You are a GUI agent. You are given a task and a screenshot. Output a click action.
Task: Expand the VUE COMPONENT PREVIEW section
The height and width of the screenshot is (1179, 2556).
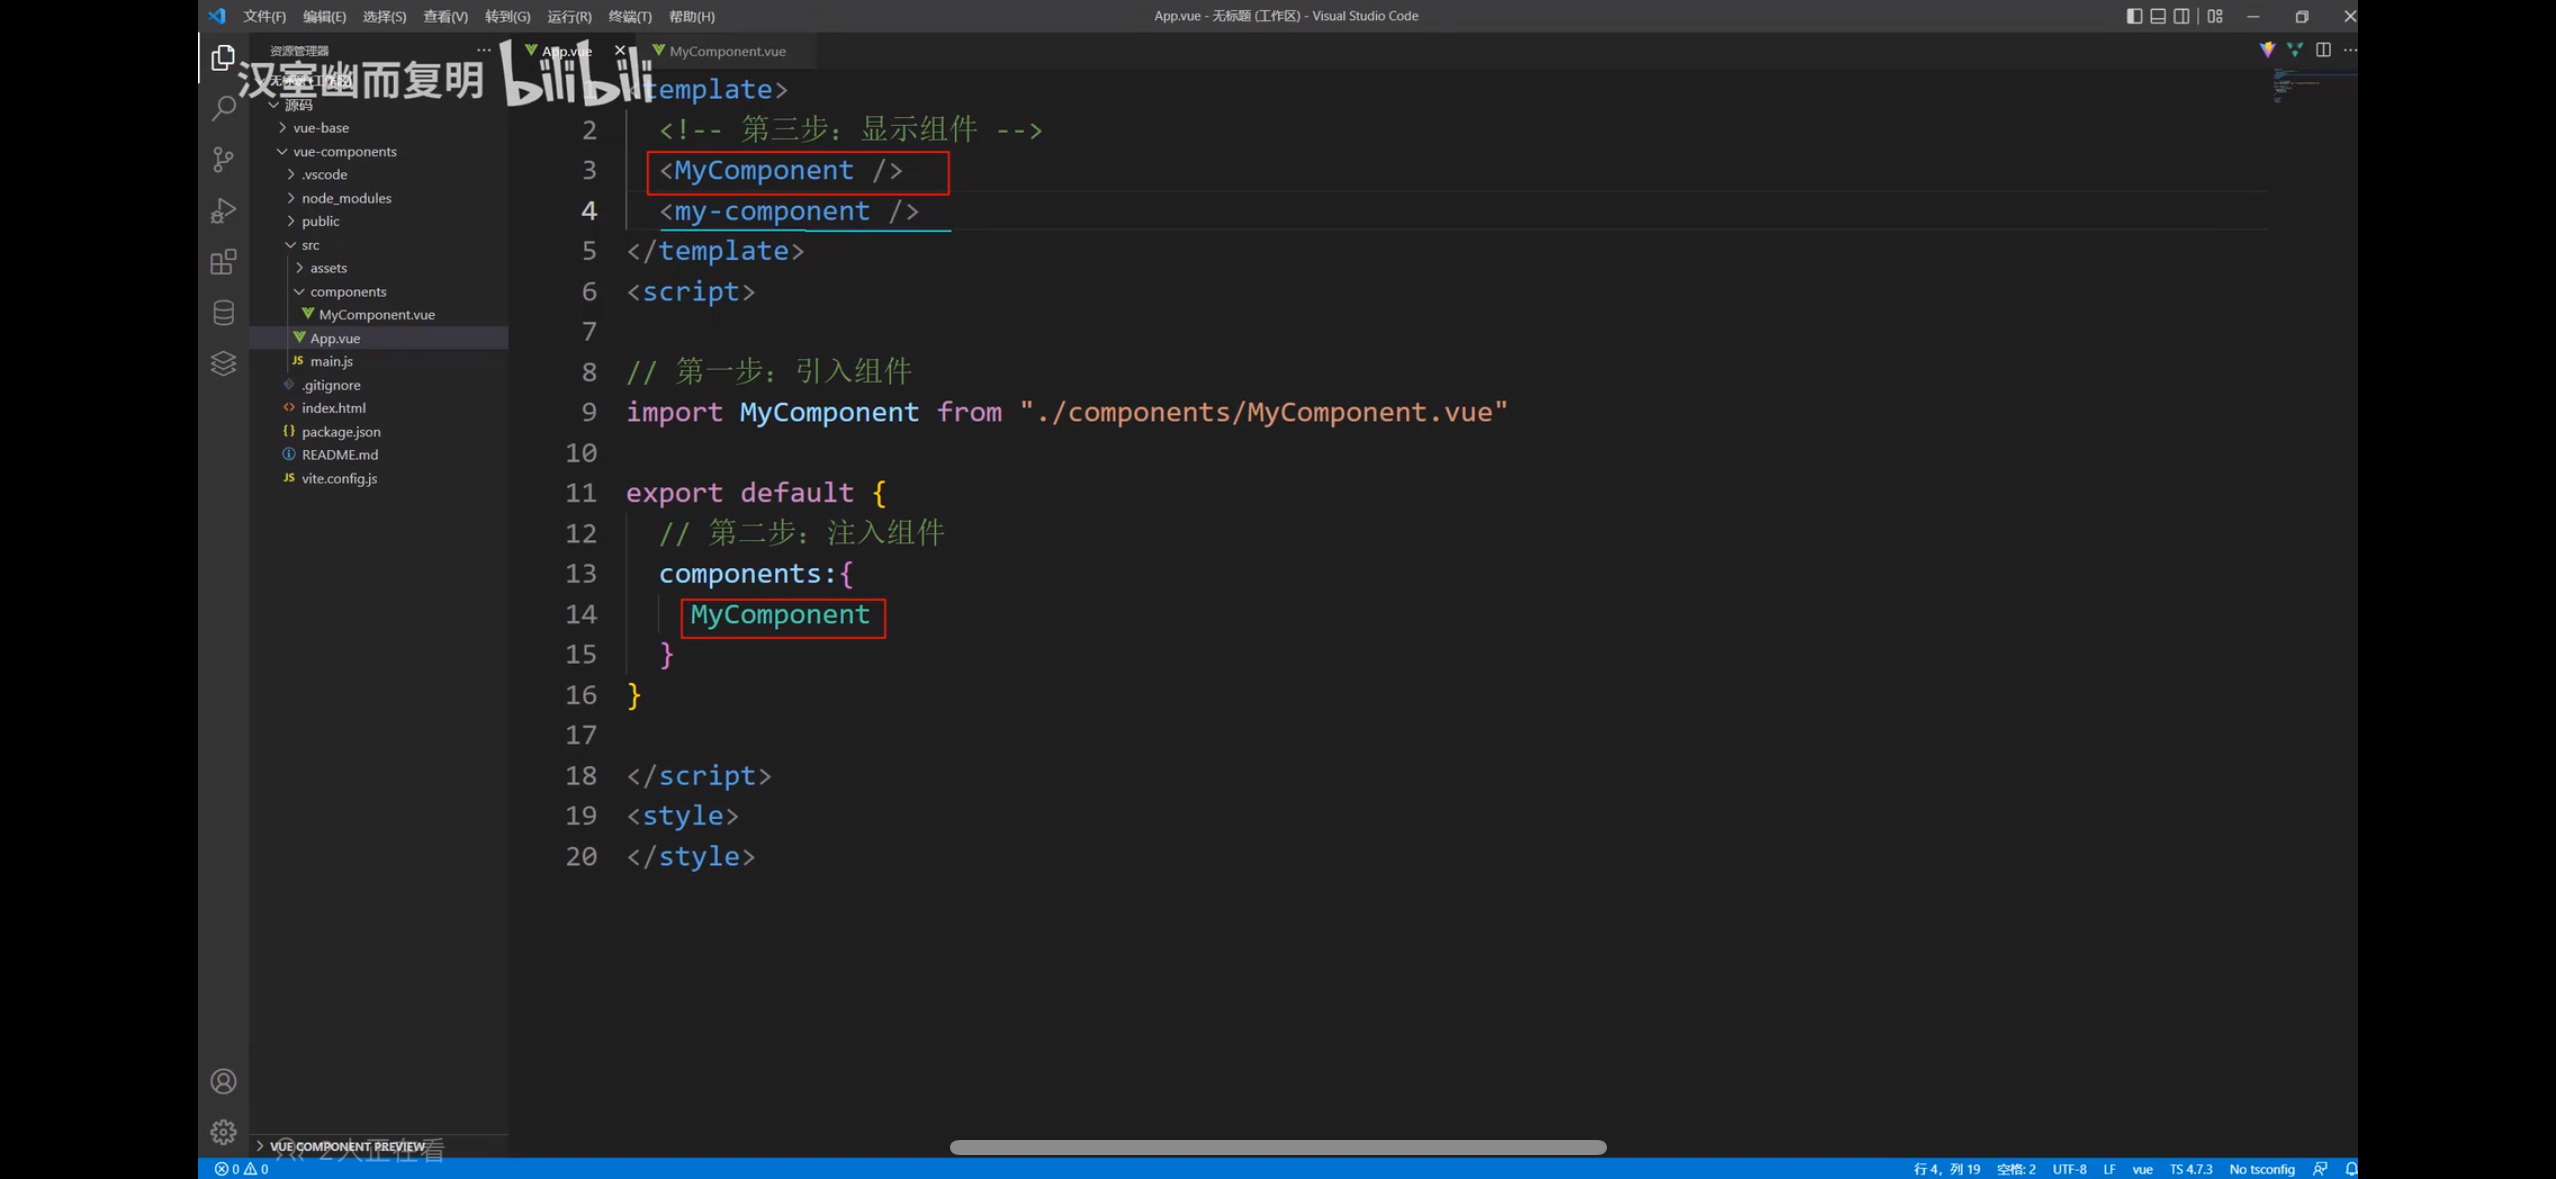coord(346,1146)
